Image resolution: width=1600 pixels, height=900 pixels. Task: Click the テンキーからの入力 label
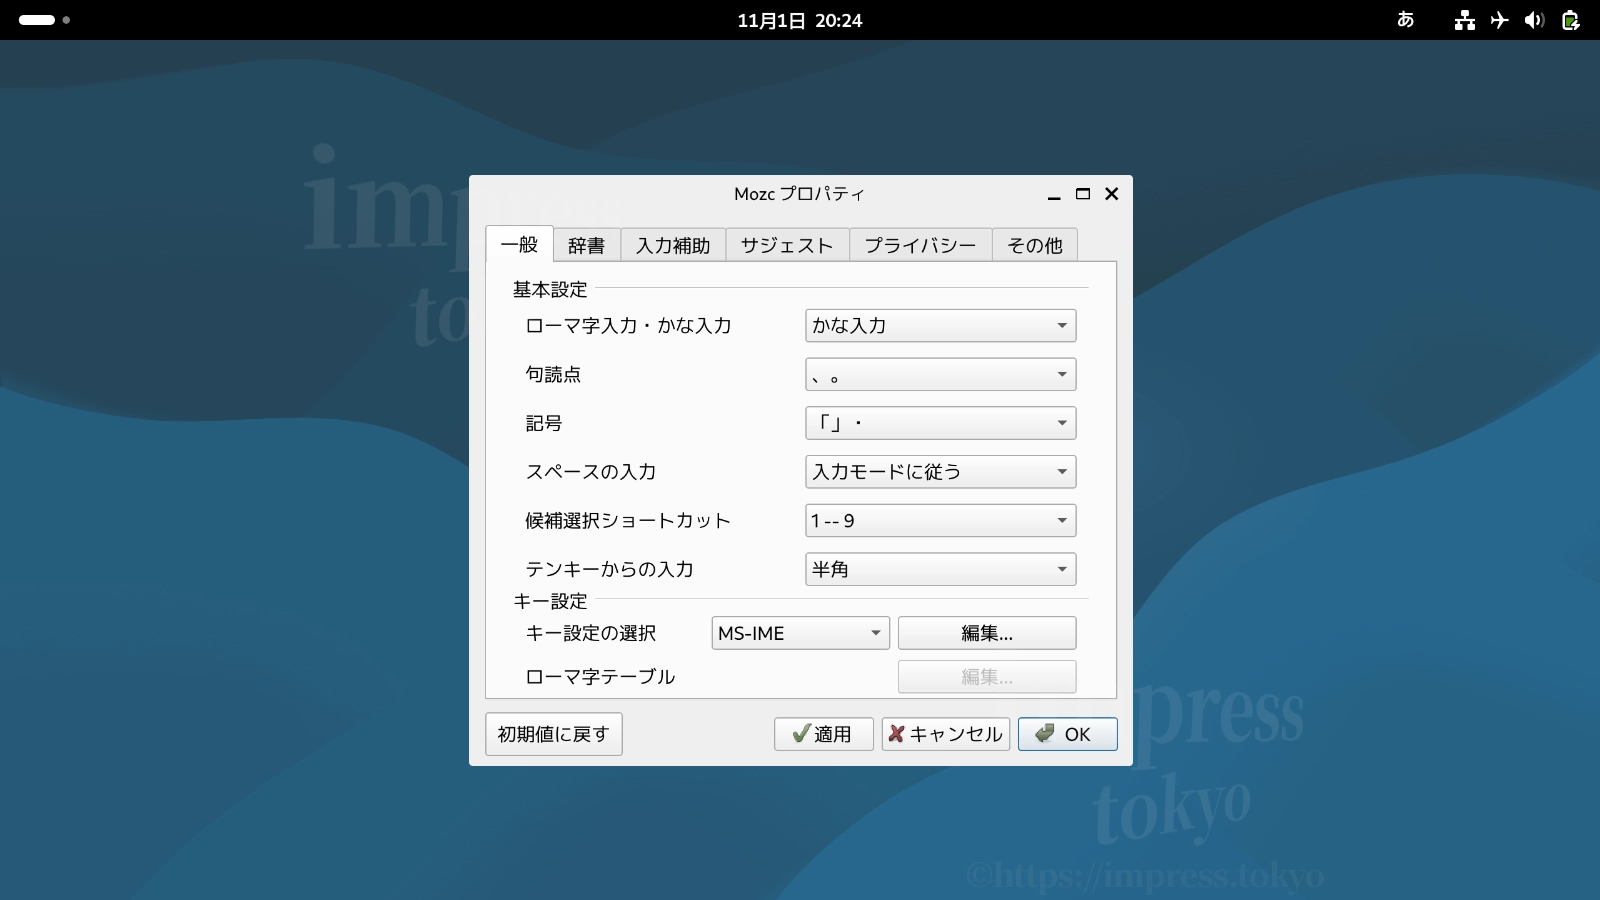point(609,569)
